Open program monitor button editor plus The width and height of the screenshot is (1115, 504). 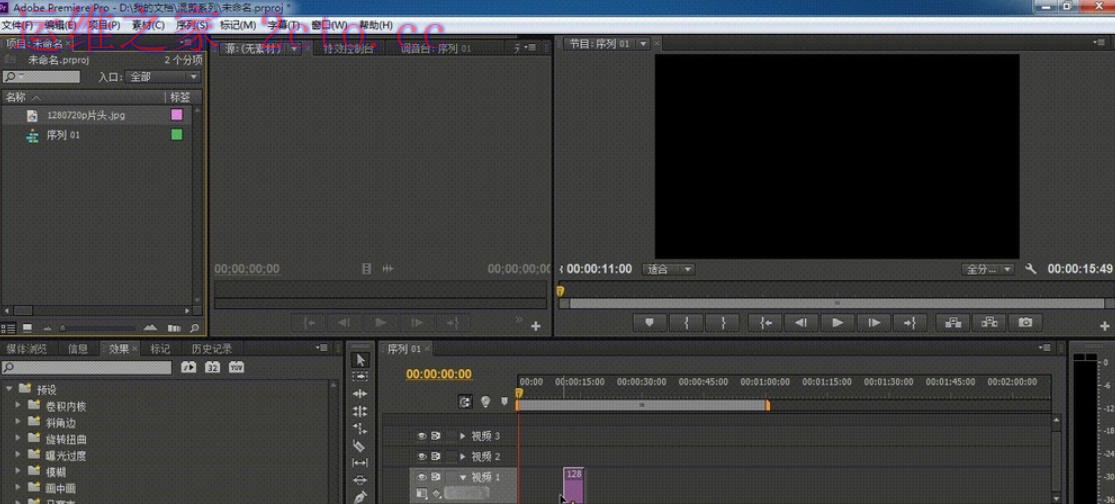coord(1104,326)
